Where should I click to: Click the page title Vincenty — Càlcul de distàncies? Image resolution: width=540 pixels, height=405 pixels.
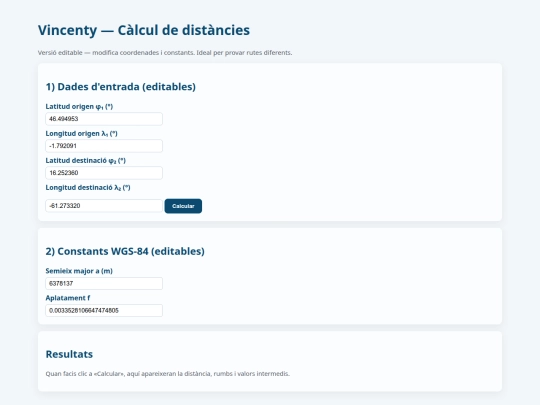[x=144, y=30]
